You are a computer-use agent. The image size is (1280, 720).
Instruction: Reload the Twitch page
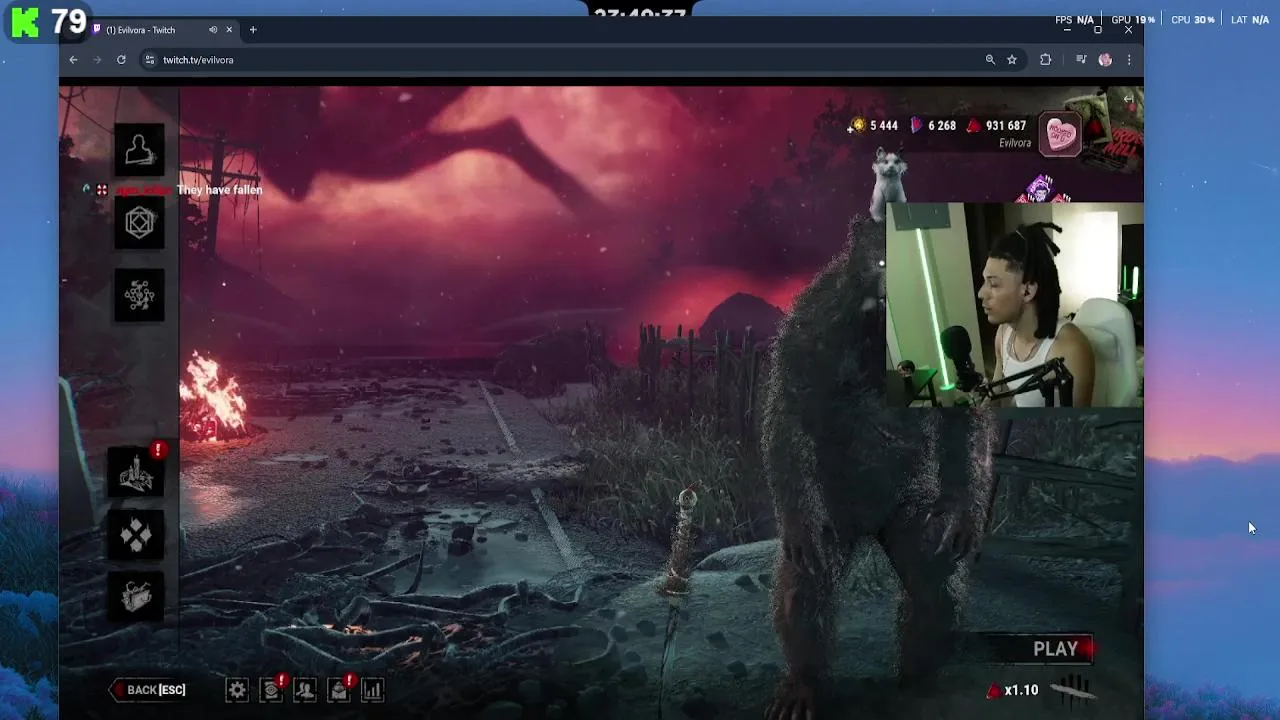[x=121, y=60]
